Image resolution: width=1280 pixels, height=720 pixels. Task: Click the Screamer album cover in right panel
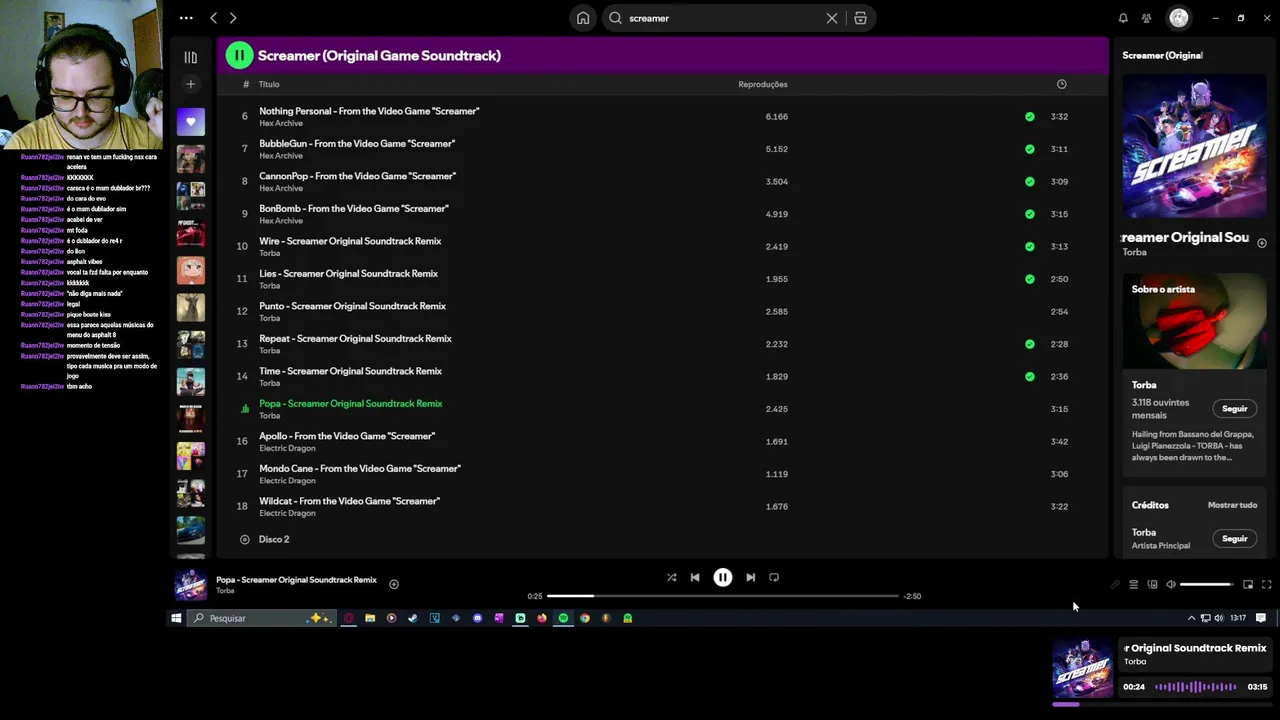pyautogui.click(x=1194, y=145)
